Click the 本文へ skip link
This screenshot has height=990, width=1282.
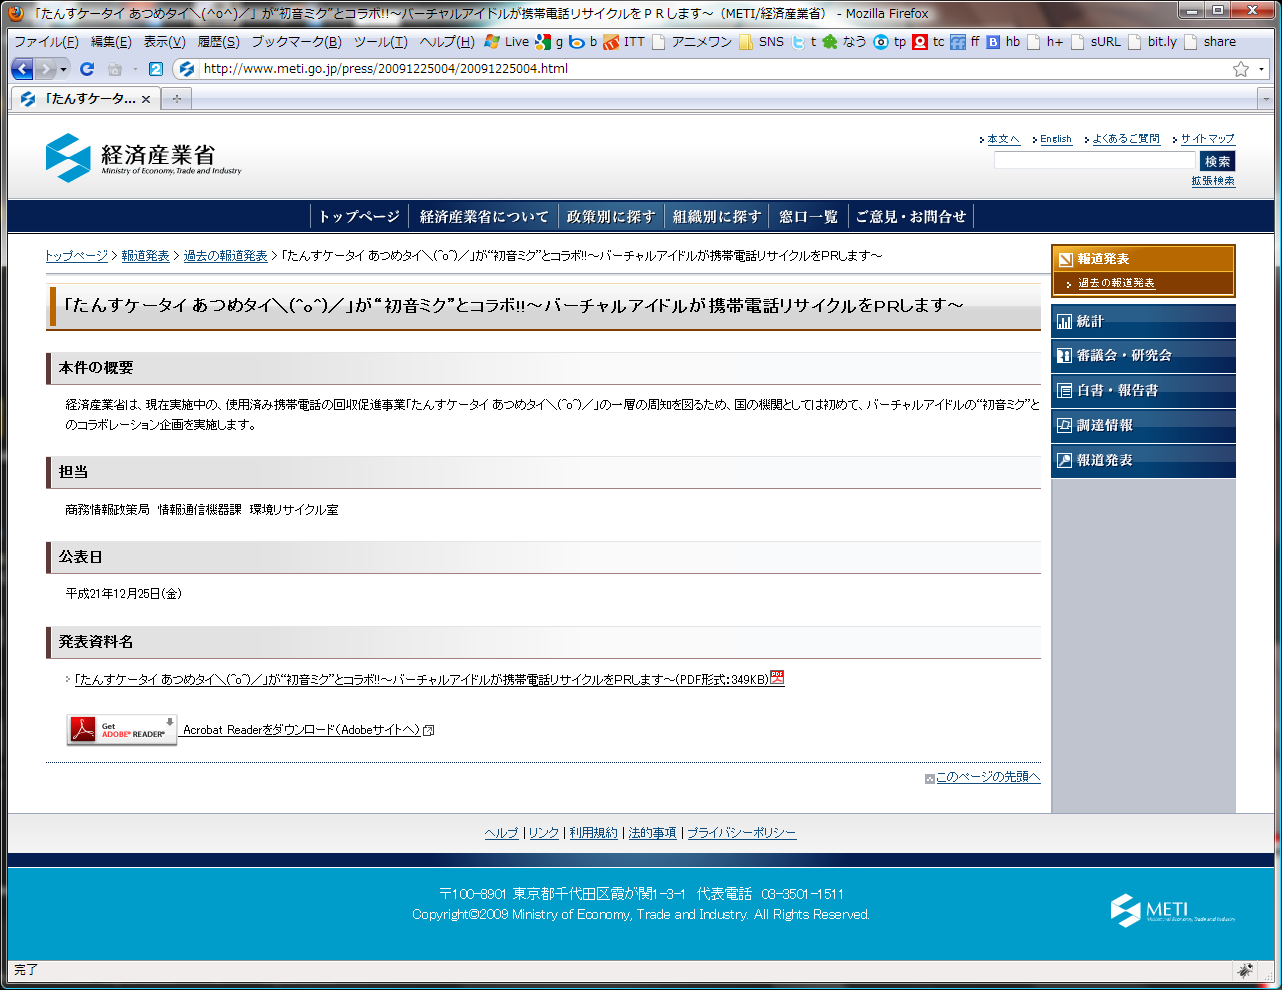1003,139
